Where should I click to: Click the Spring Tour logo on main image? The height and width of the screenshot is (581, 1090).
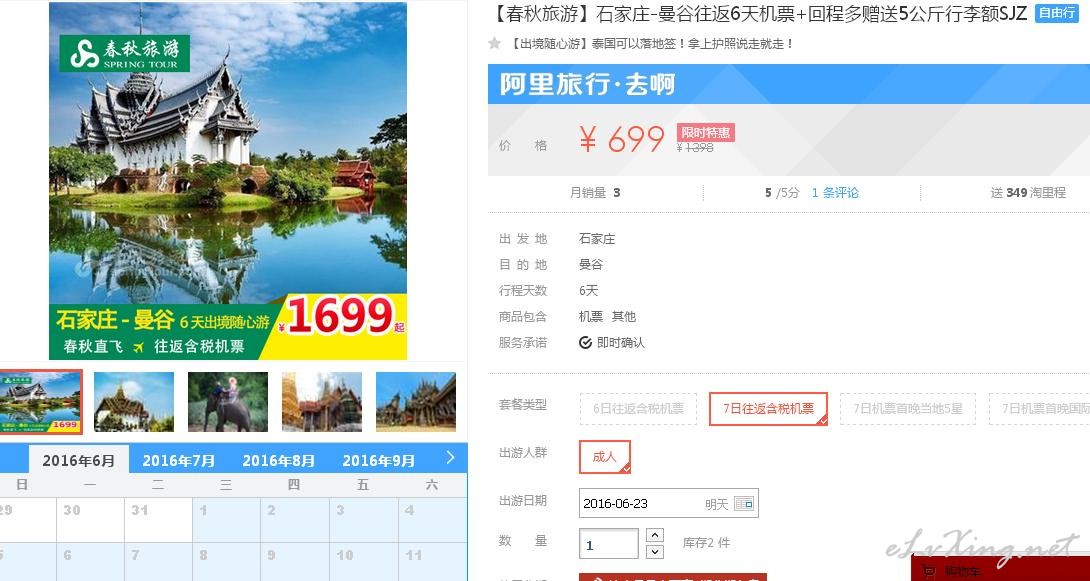124,54
